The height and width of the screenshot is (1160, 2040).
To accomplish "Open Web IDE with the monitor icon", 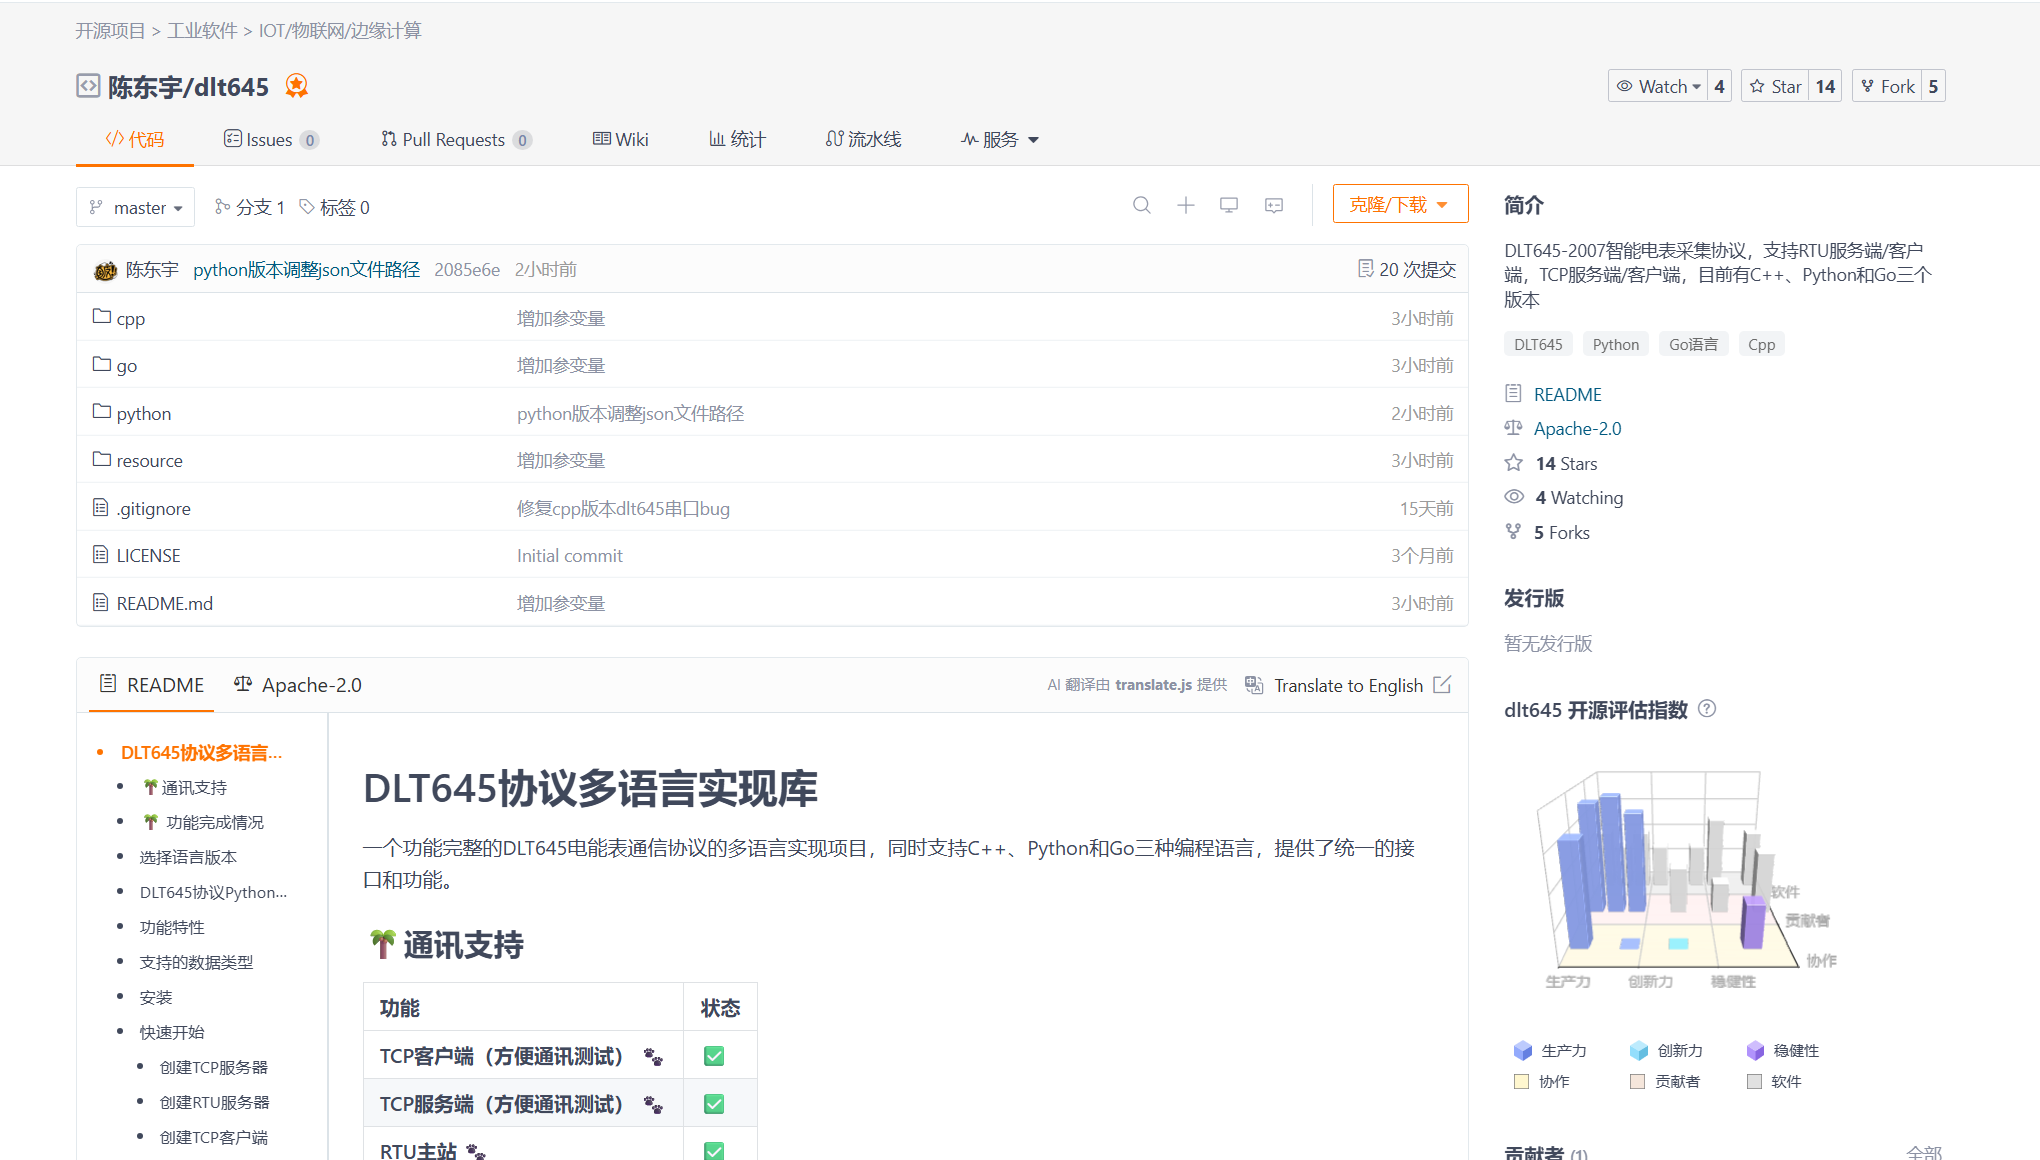I will (x=1229, y=205).
